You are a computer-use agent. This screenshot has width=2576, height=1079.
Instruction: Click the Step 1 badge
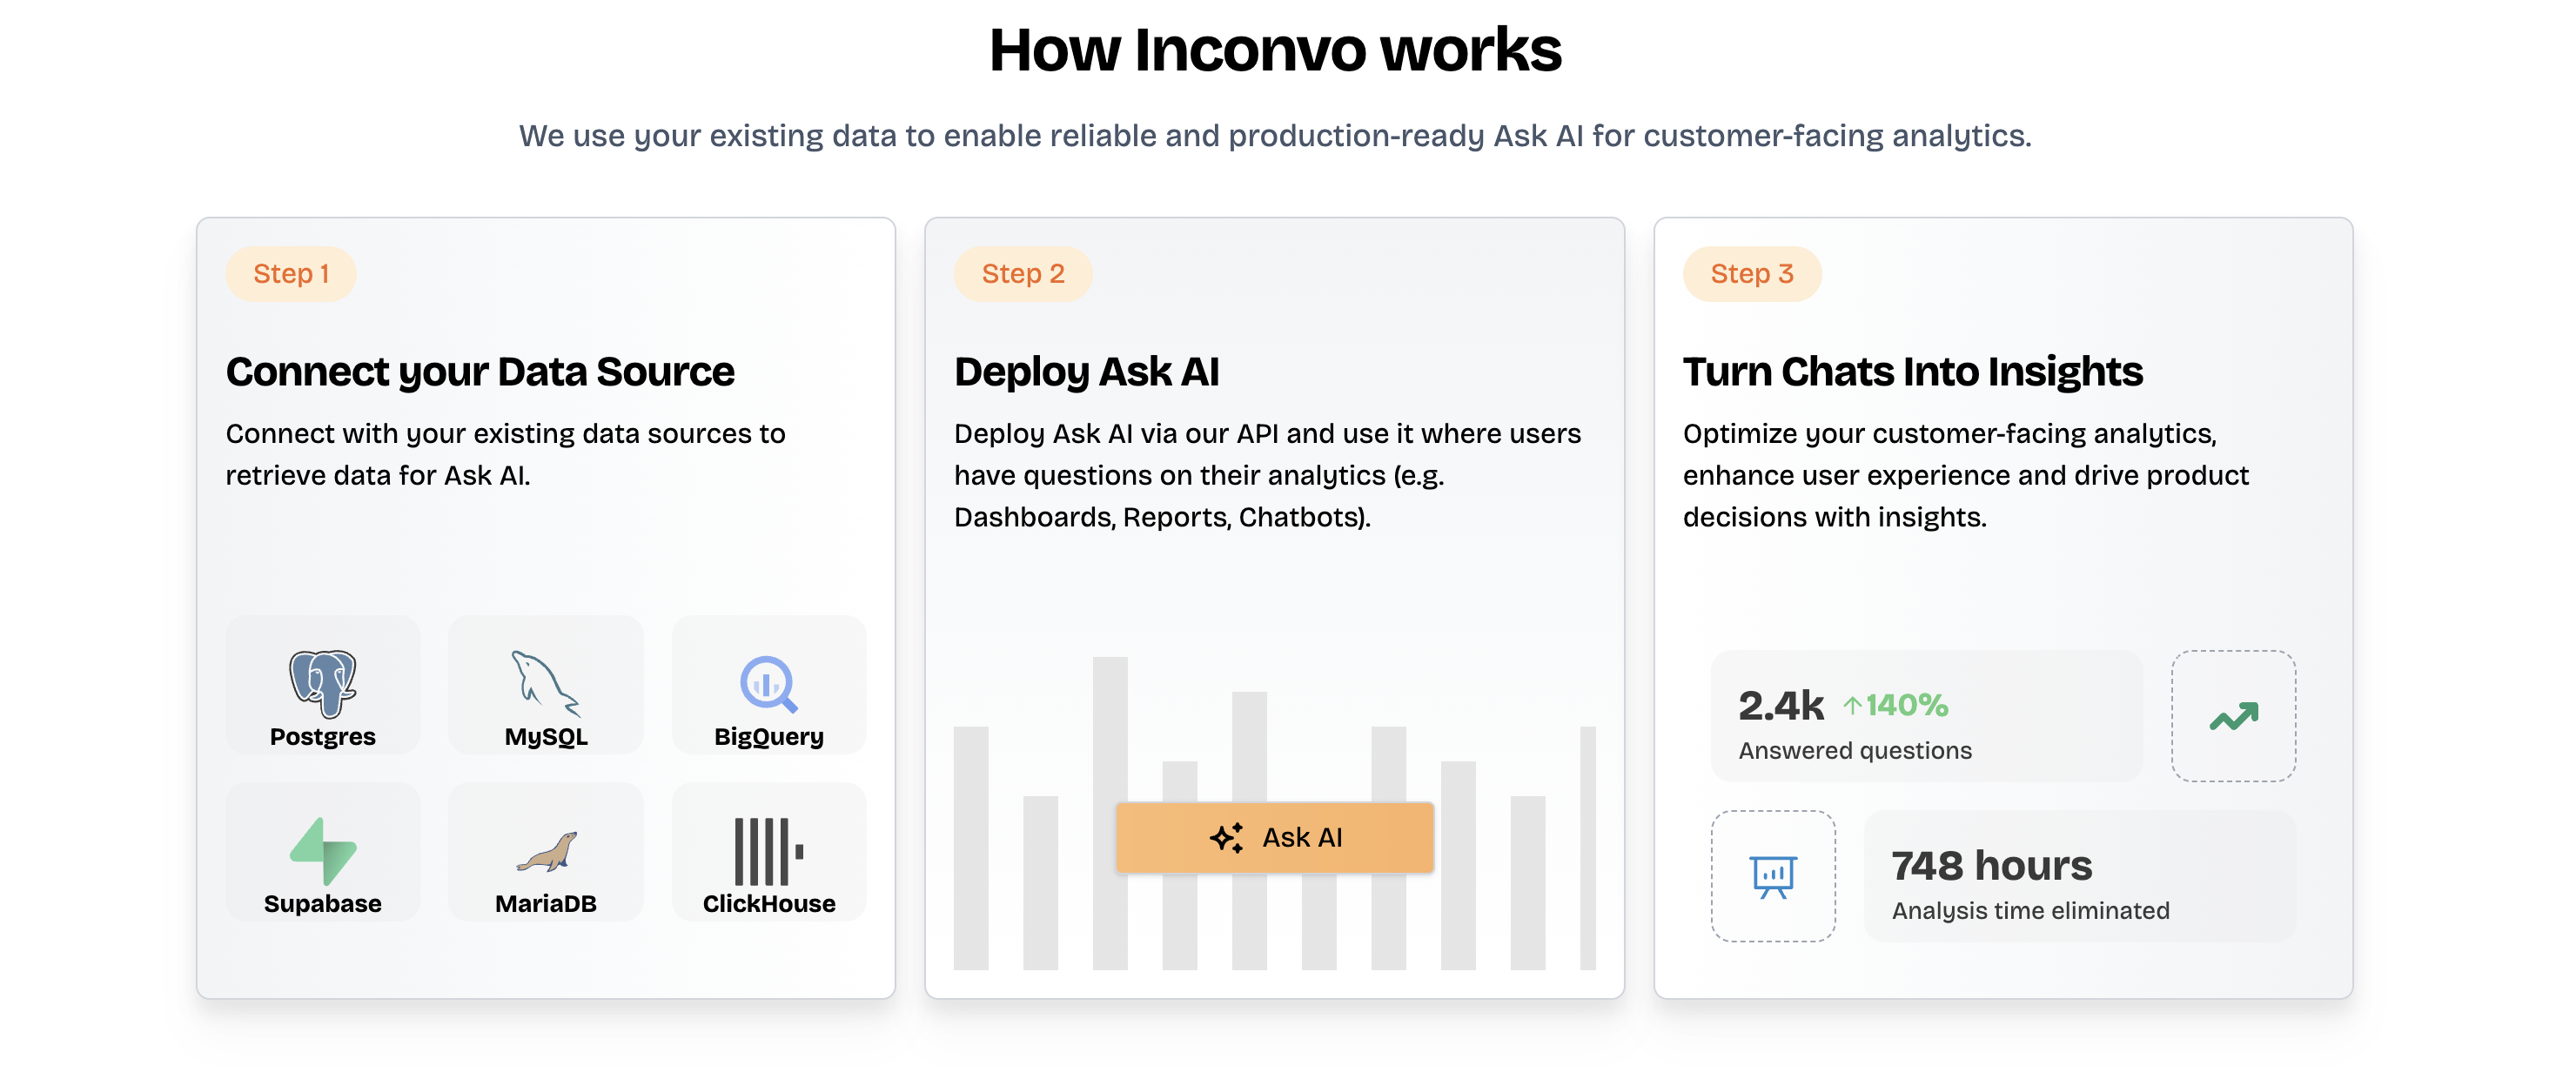click(291, 273)
